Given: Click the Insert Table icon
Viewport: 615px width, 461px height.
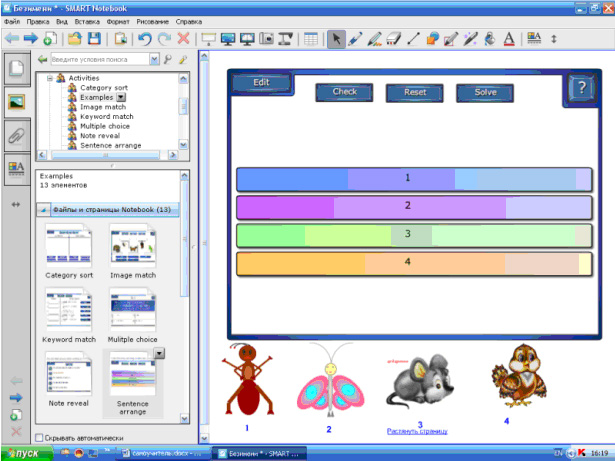Looking at the screenshot, I should click(312, 39).
